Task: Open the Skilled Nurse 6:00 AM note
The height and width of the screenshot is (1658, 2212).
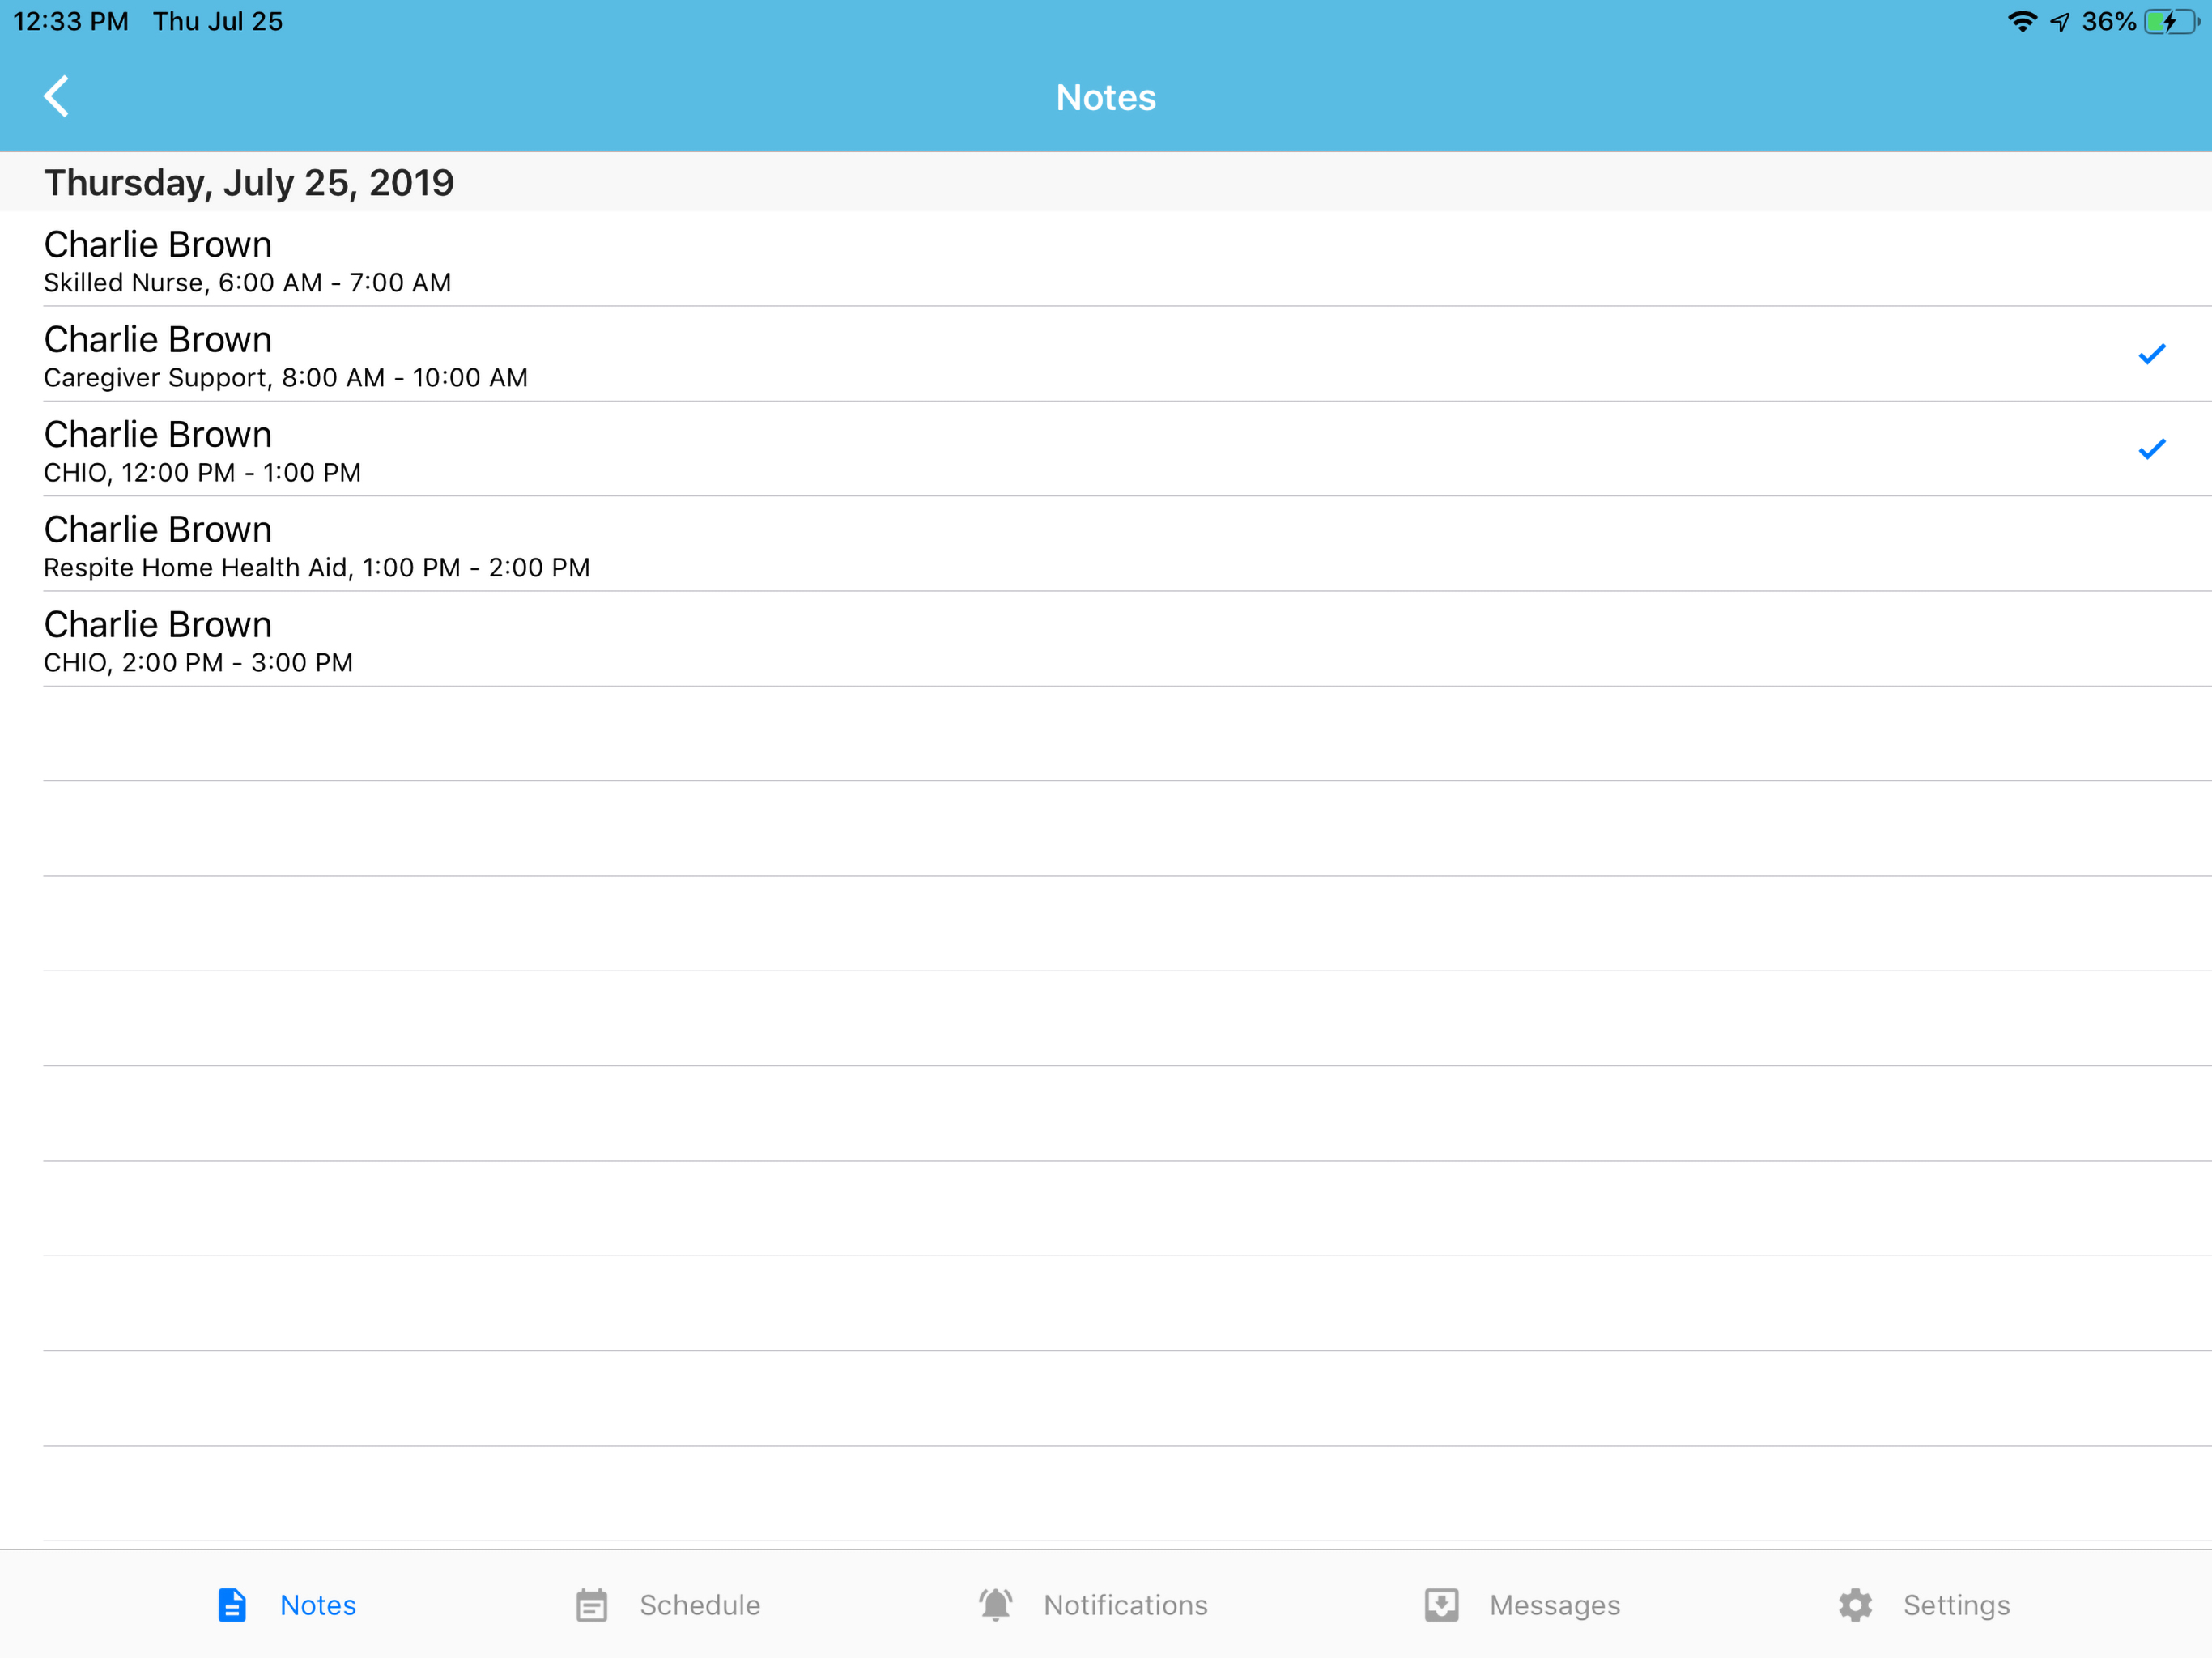Action: click(1106, 259)
